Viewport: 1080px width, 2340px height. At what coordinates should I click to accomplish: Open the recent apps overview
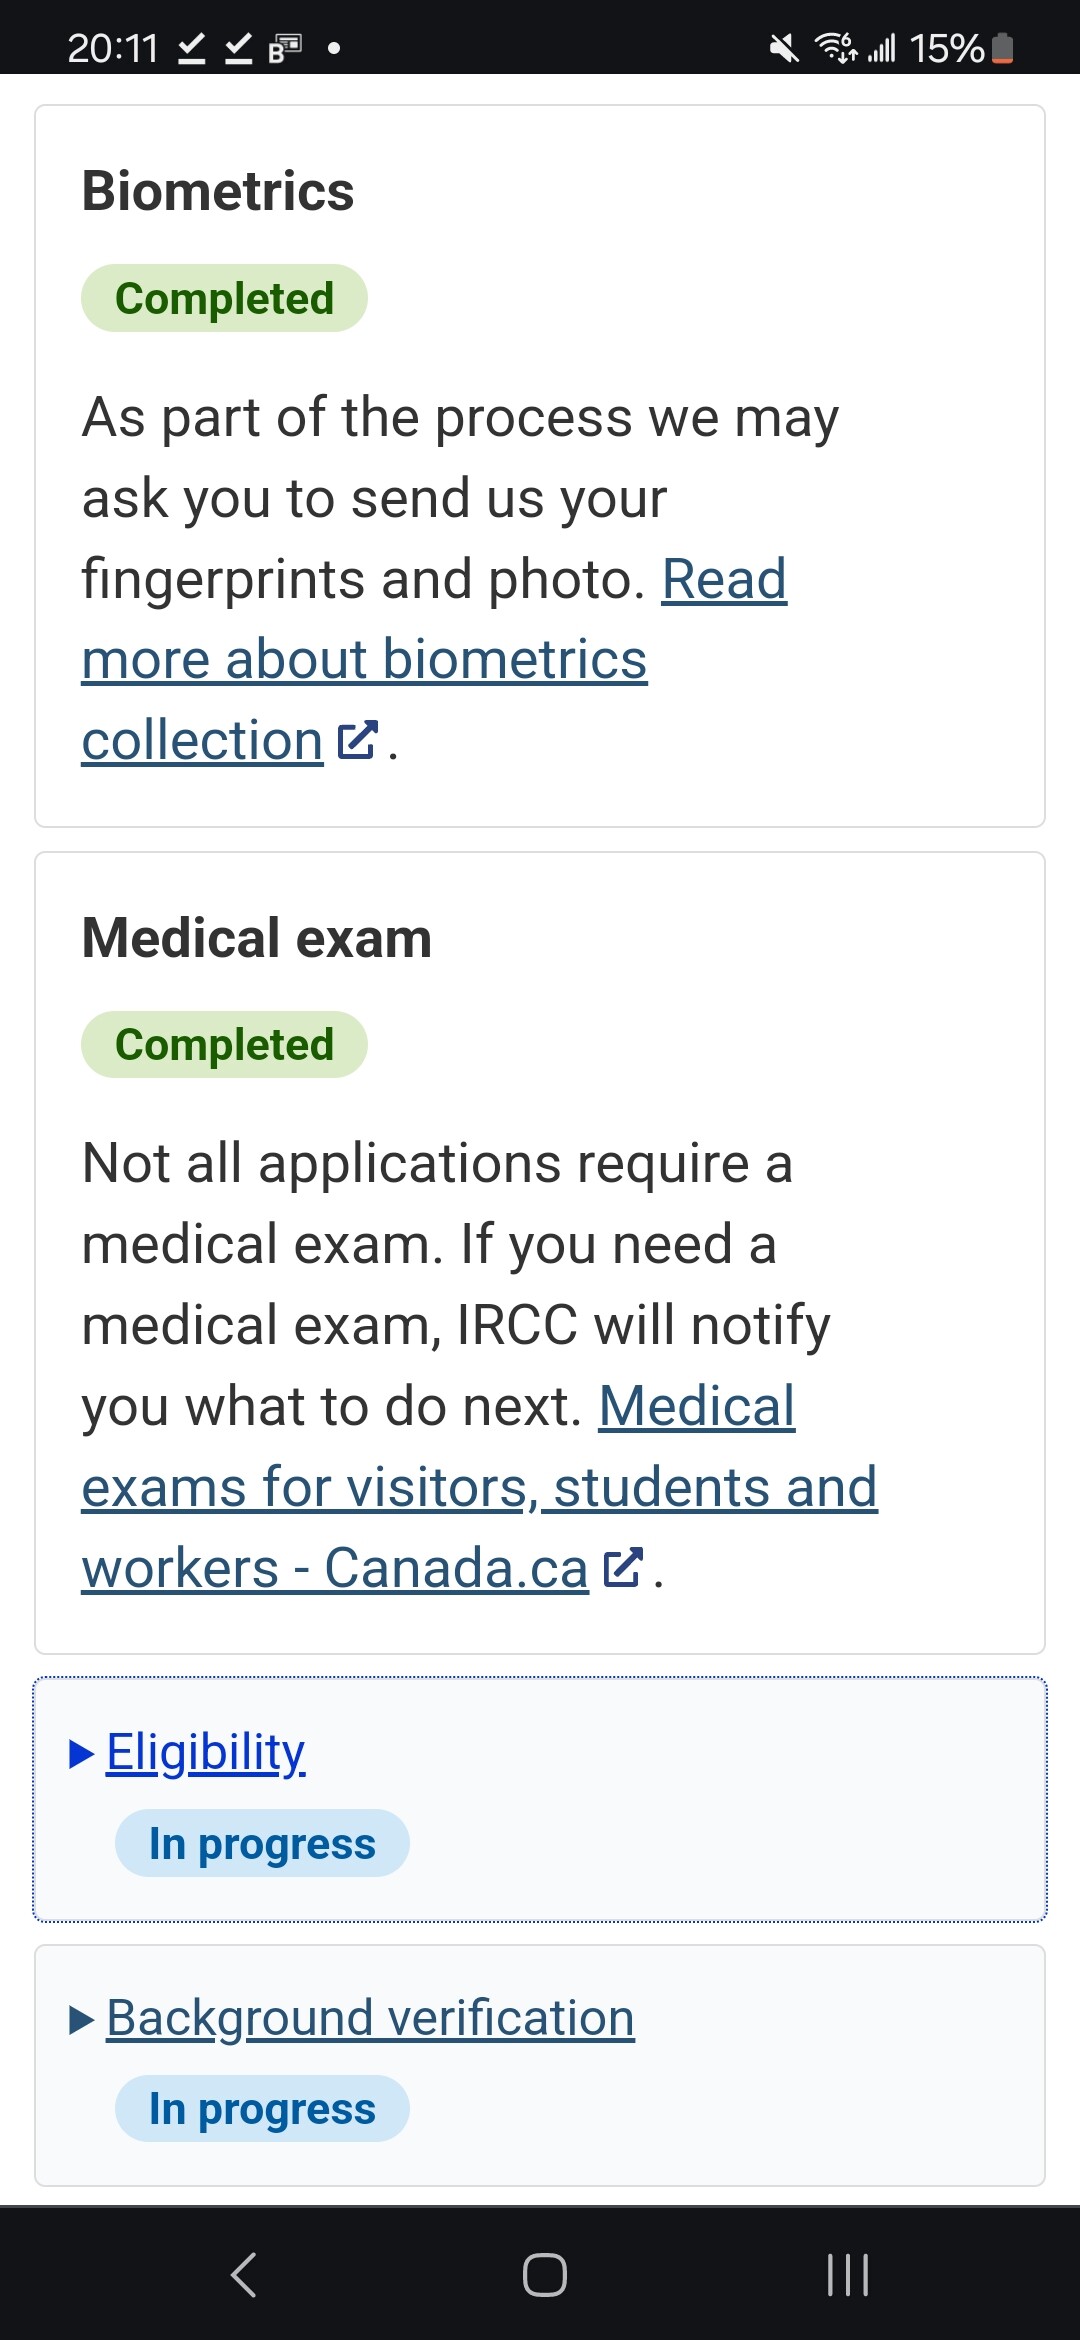point(847,2275)
